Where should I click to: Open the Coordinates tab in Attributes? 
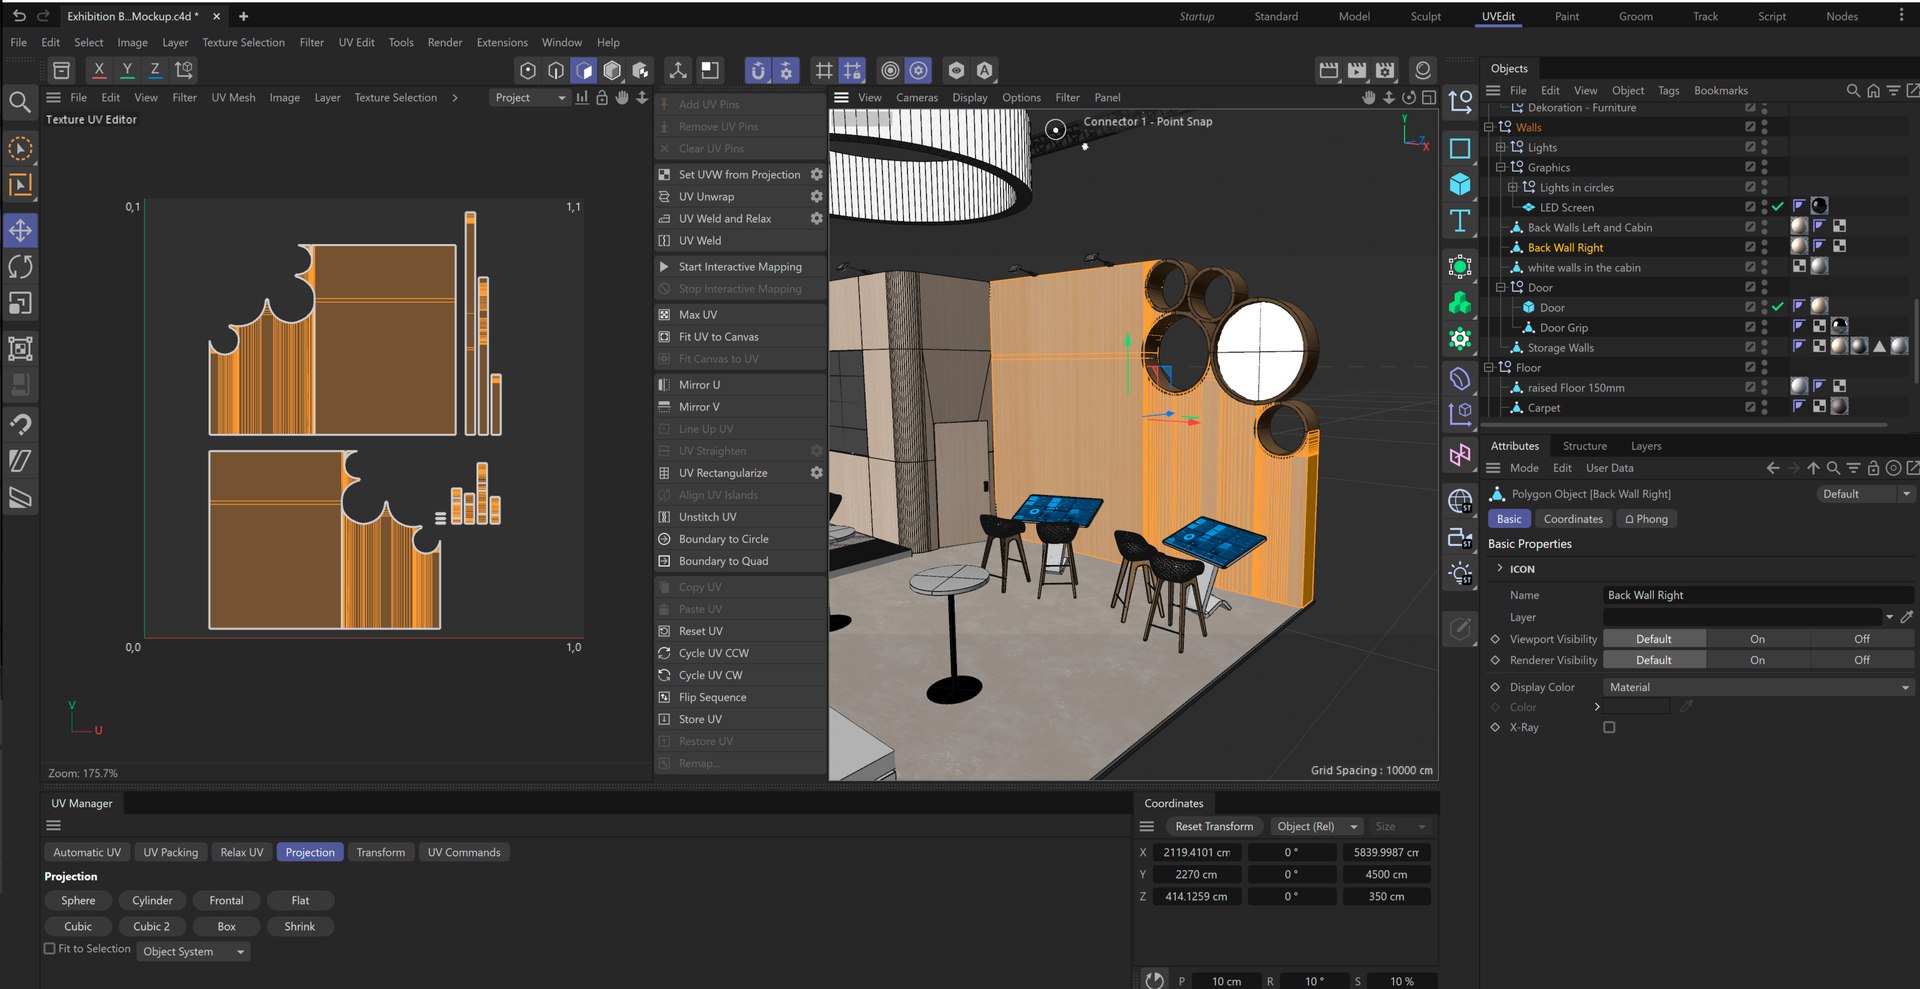click(1573, 519)
